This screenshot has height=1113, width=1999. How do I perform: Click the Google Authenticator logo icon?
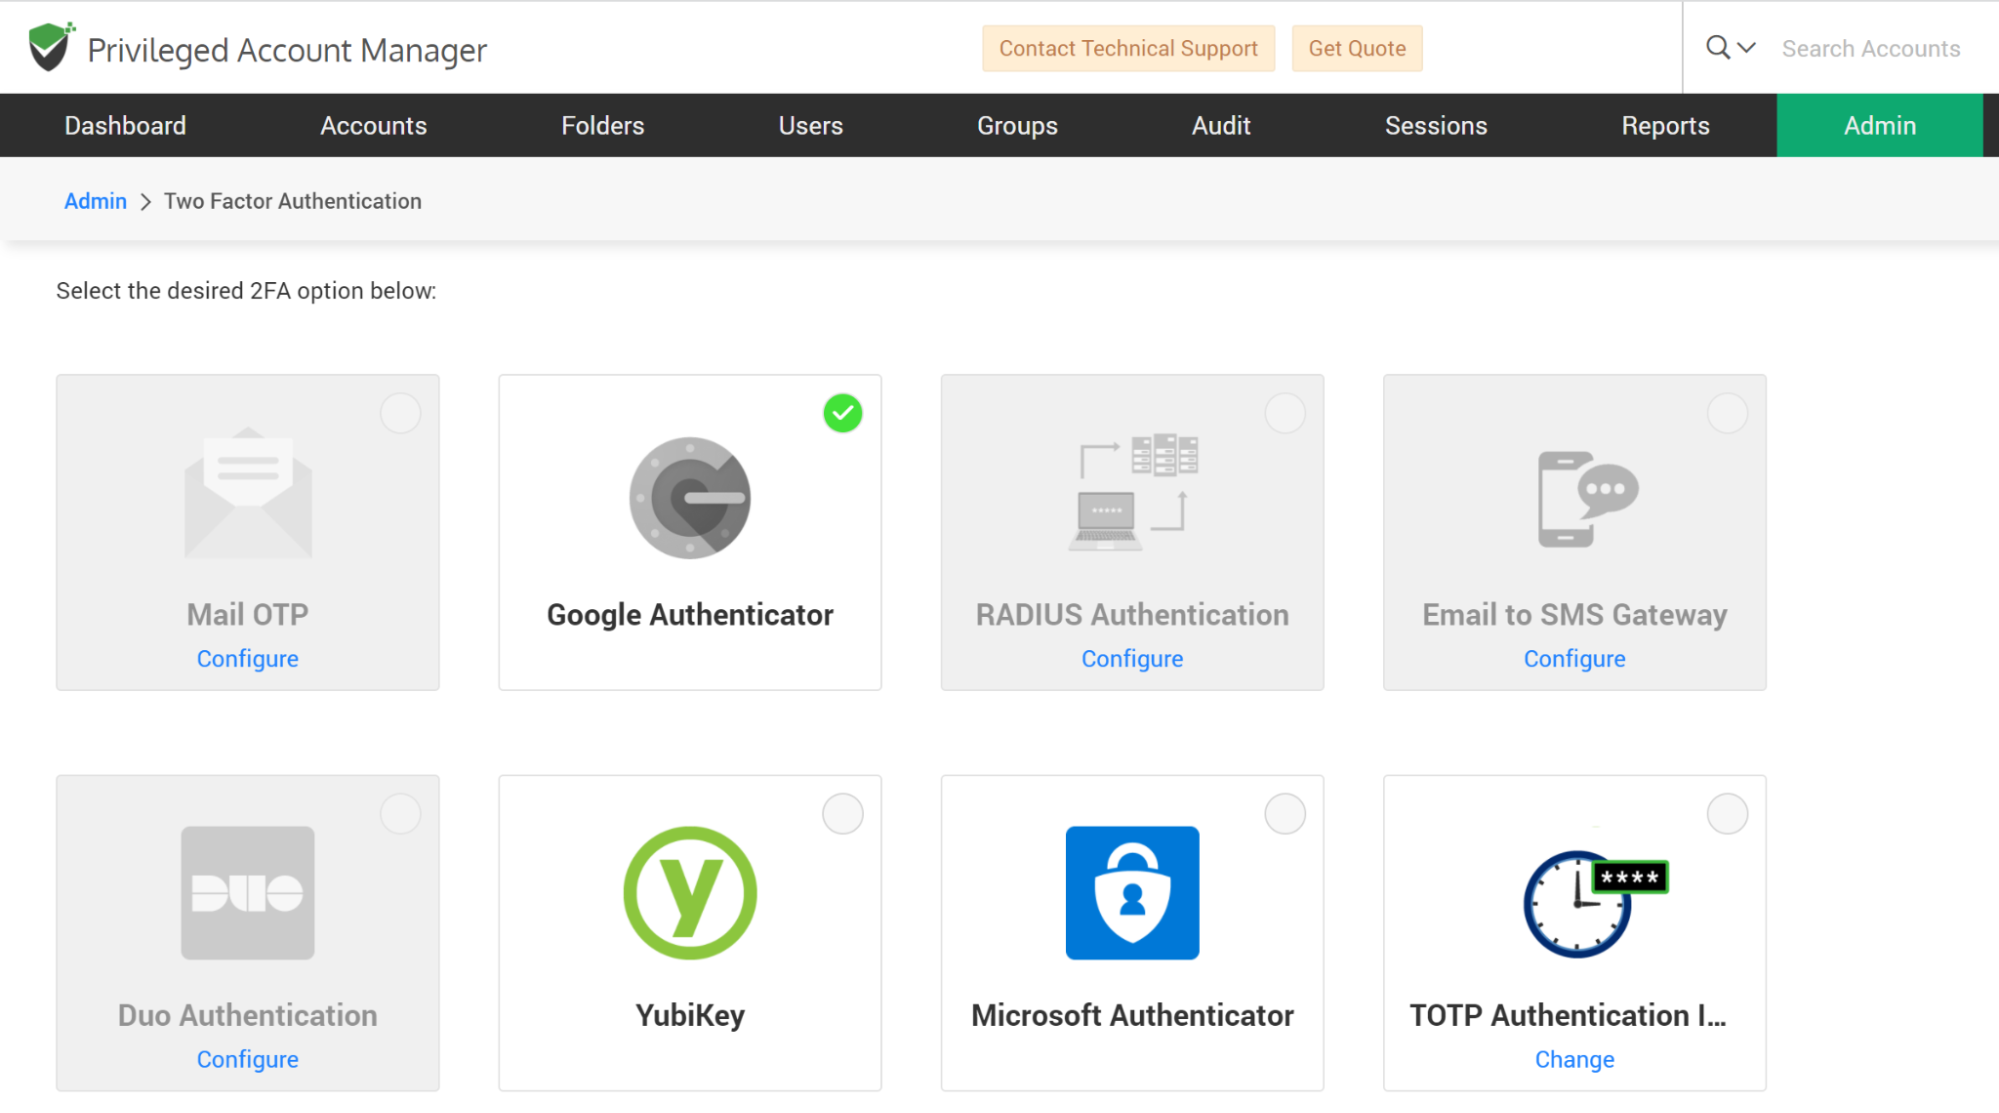click(x=689, y=497)
